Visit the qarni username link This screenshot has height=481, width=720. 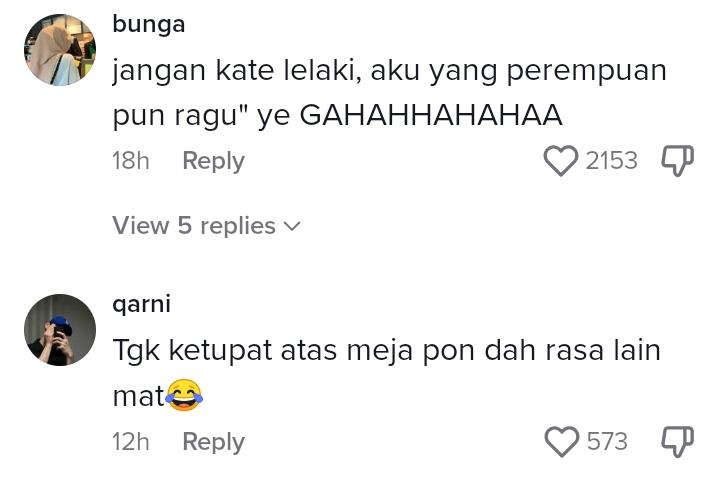tap(141, 304)
